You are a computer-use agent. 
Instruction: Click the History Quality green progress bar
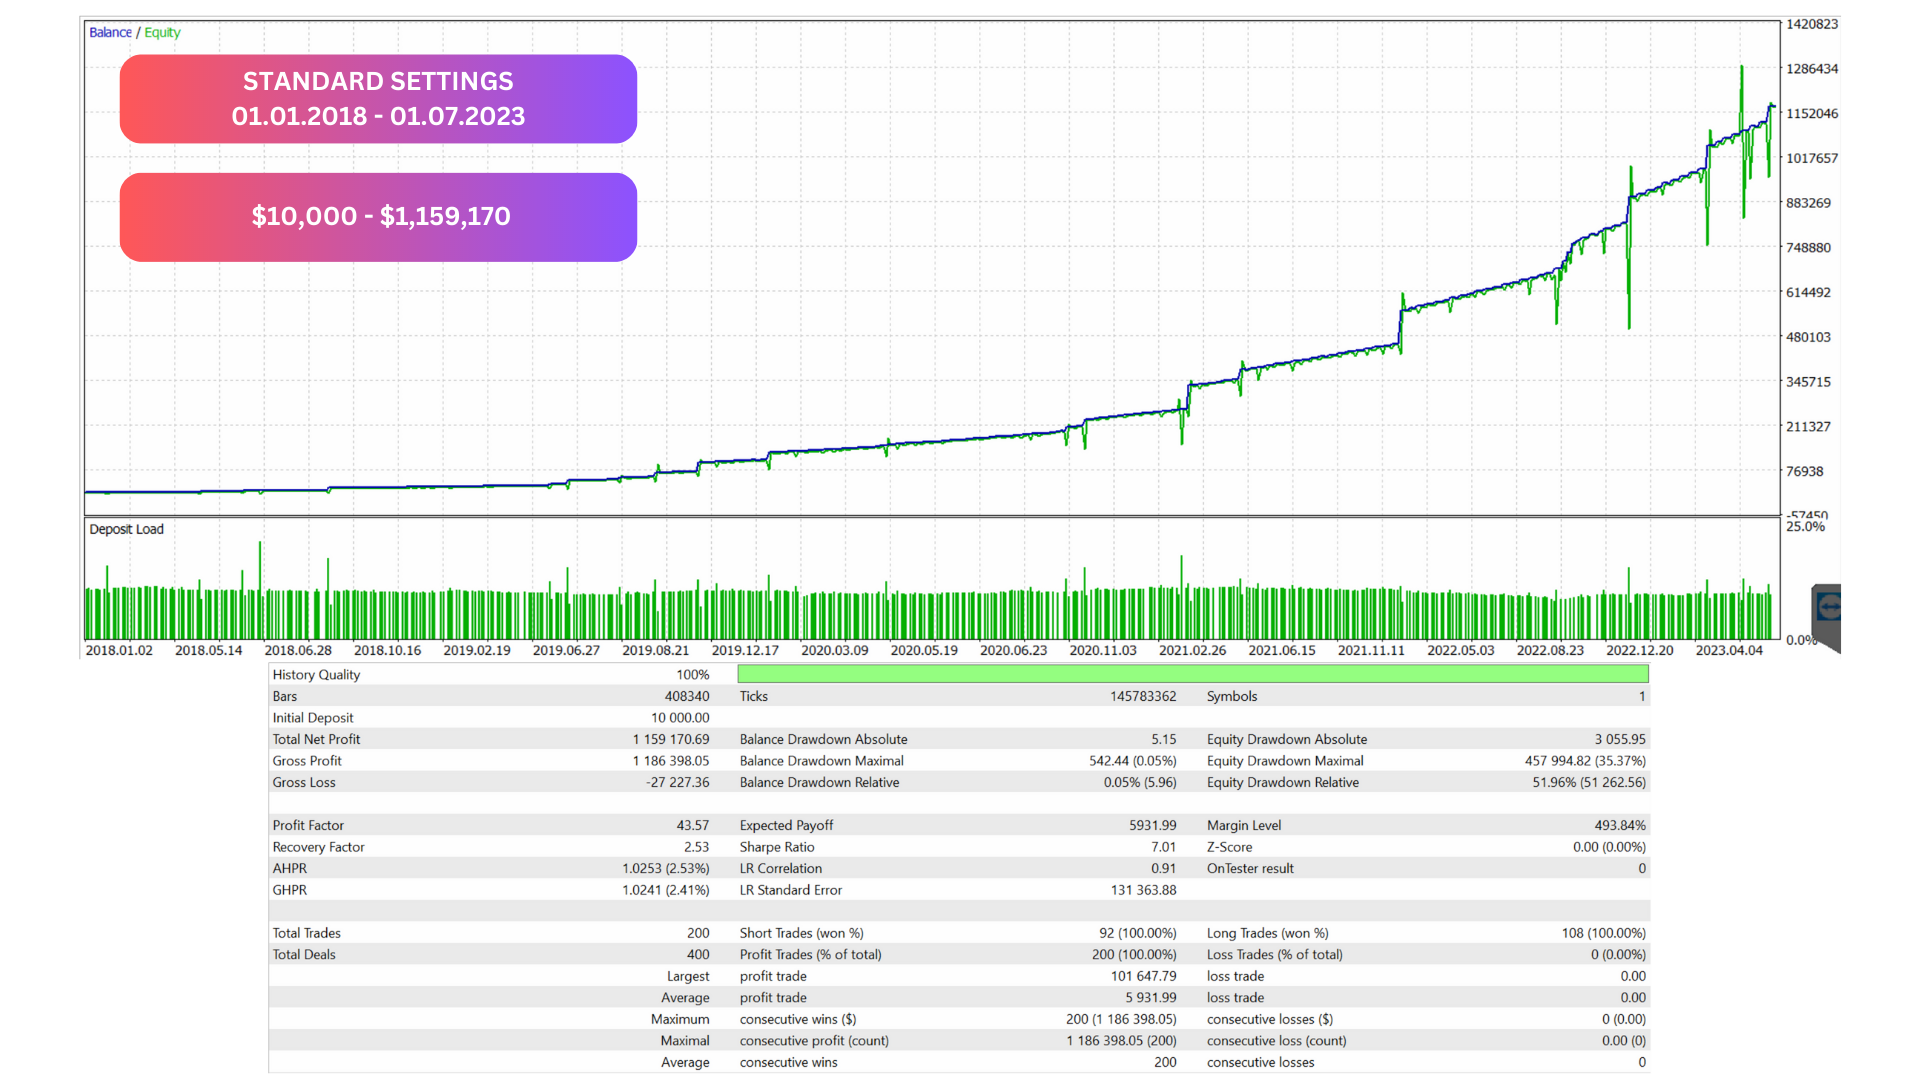coord(1192,675)
